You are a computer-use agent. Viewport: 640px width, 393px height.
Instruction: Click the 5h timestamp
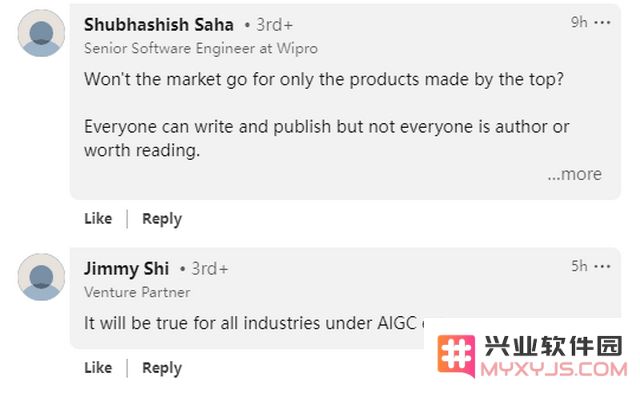[579, 266]
